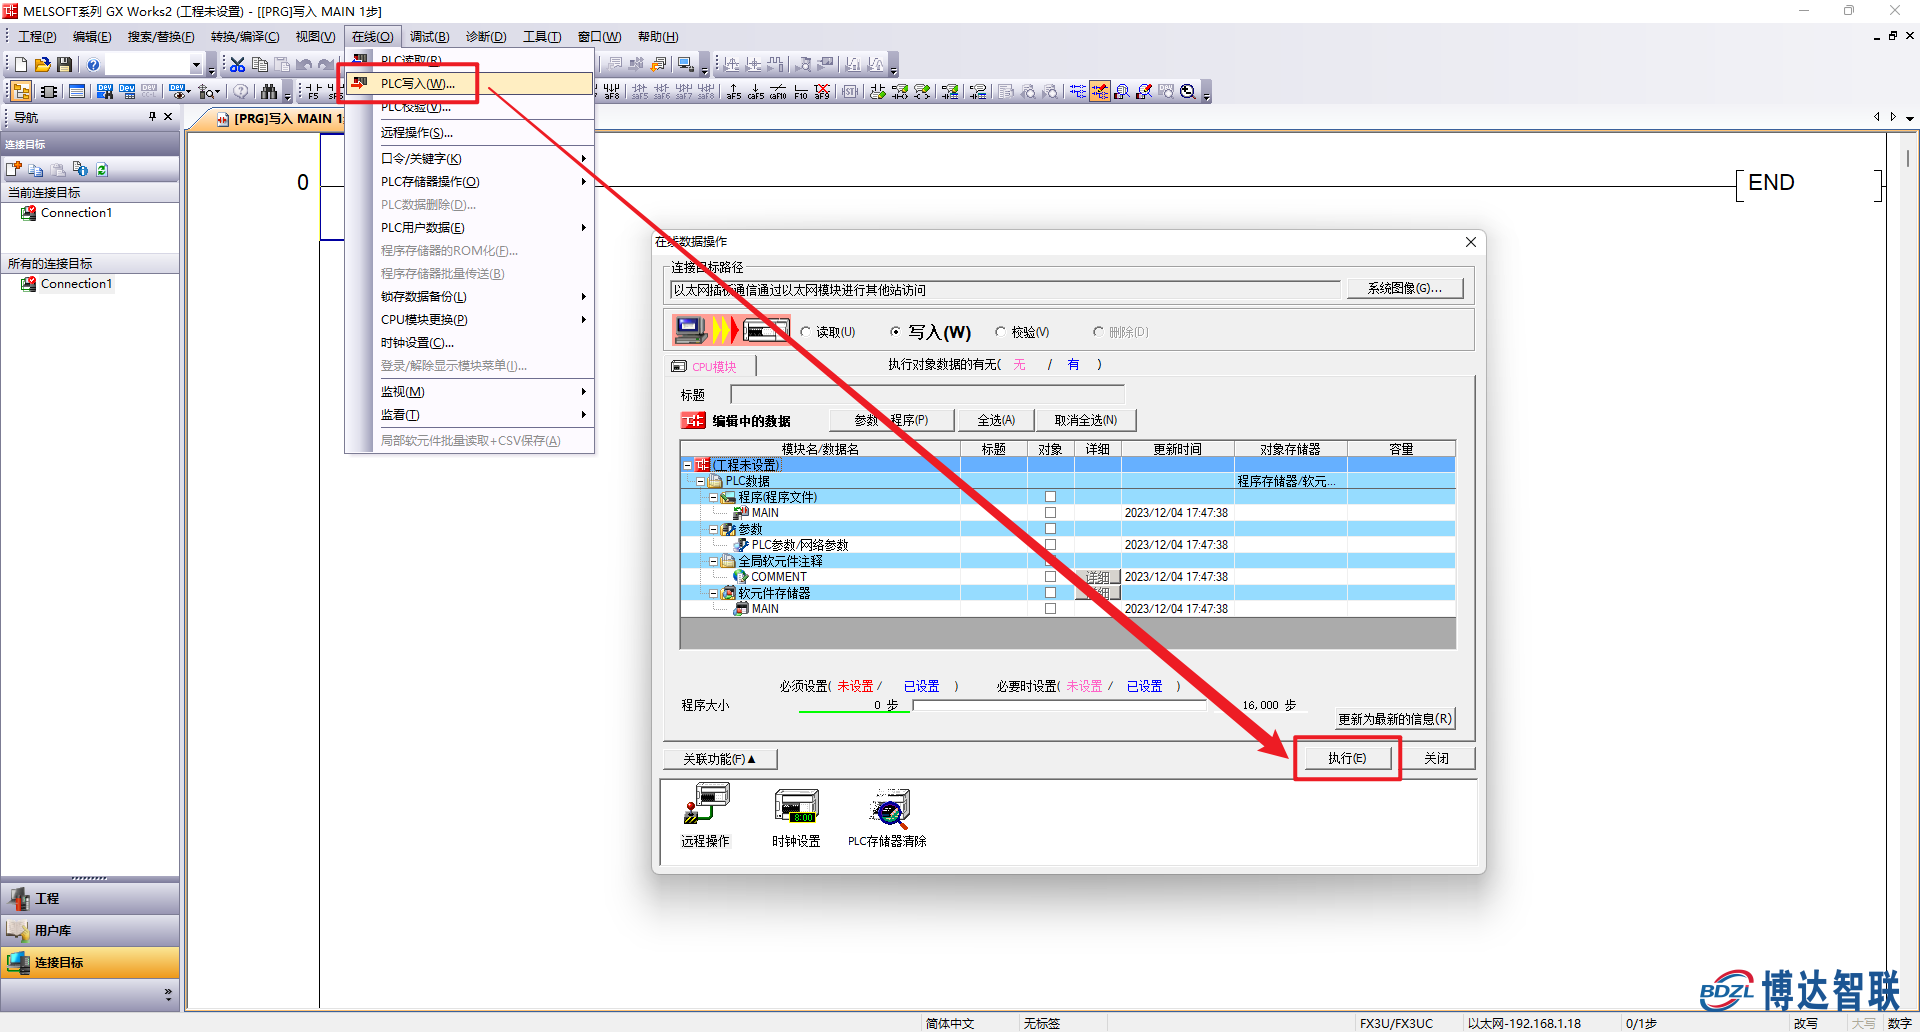Screen dimensions: 1920x1032
Task: Collapse the 程序(程序文件) tree node
Action: tap(713, 497)
